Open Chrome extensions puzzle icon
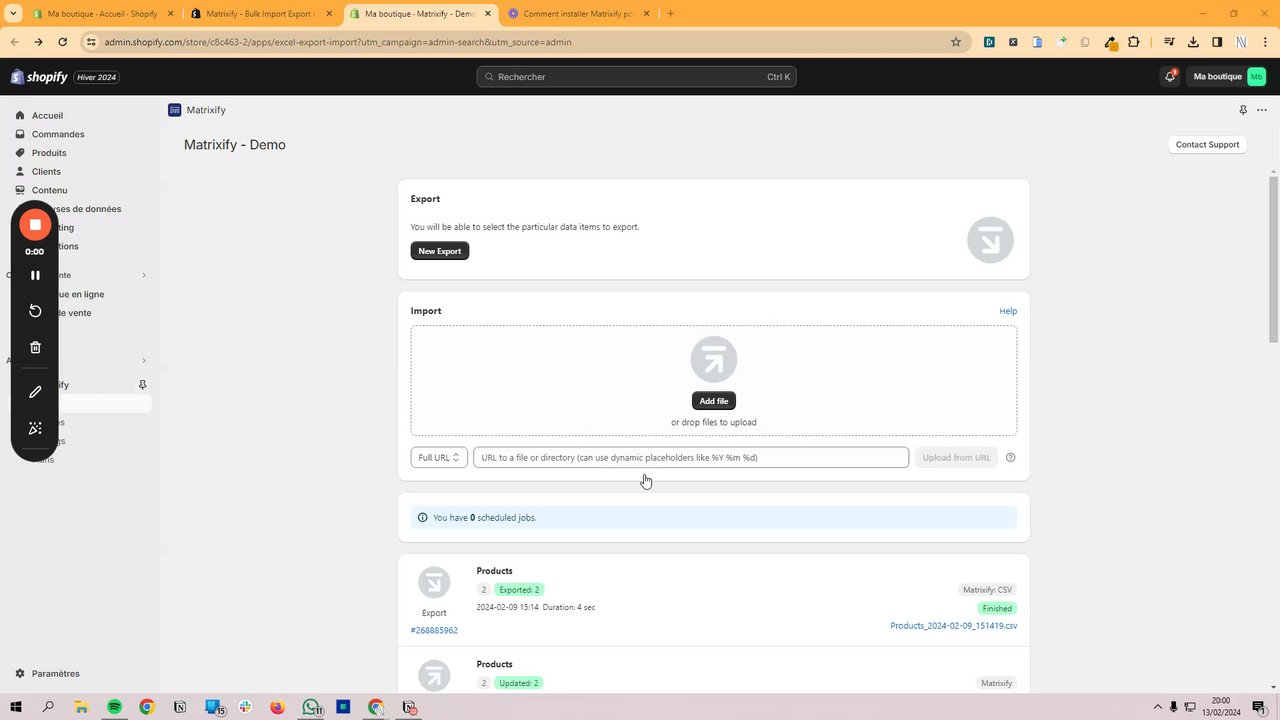Viewport: 1280px width, 720px height. click(x=1134, y=42)
